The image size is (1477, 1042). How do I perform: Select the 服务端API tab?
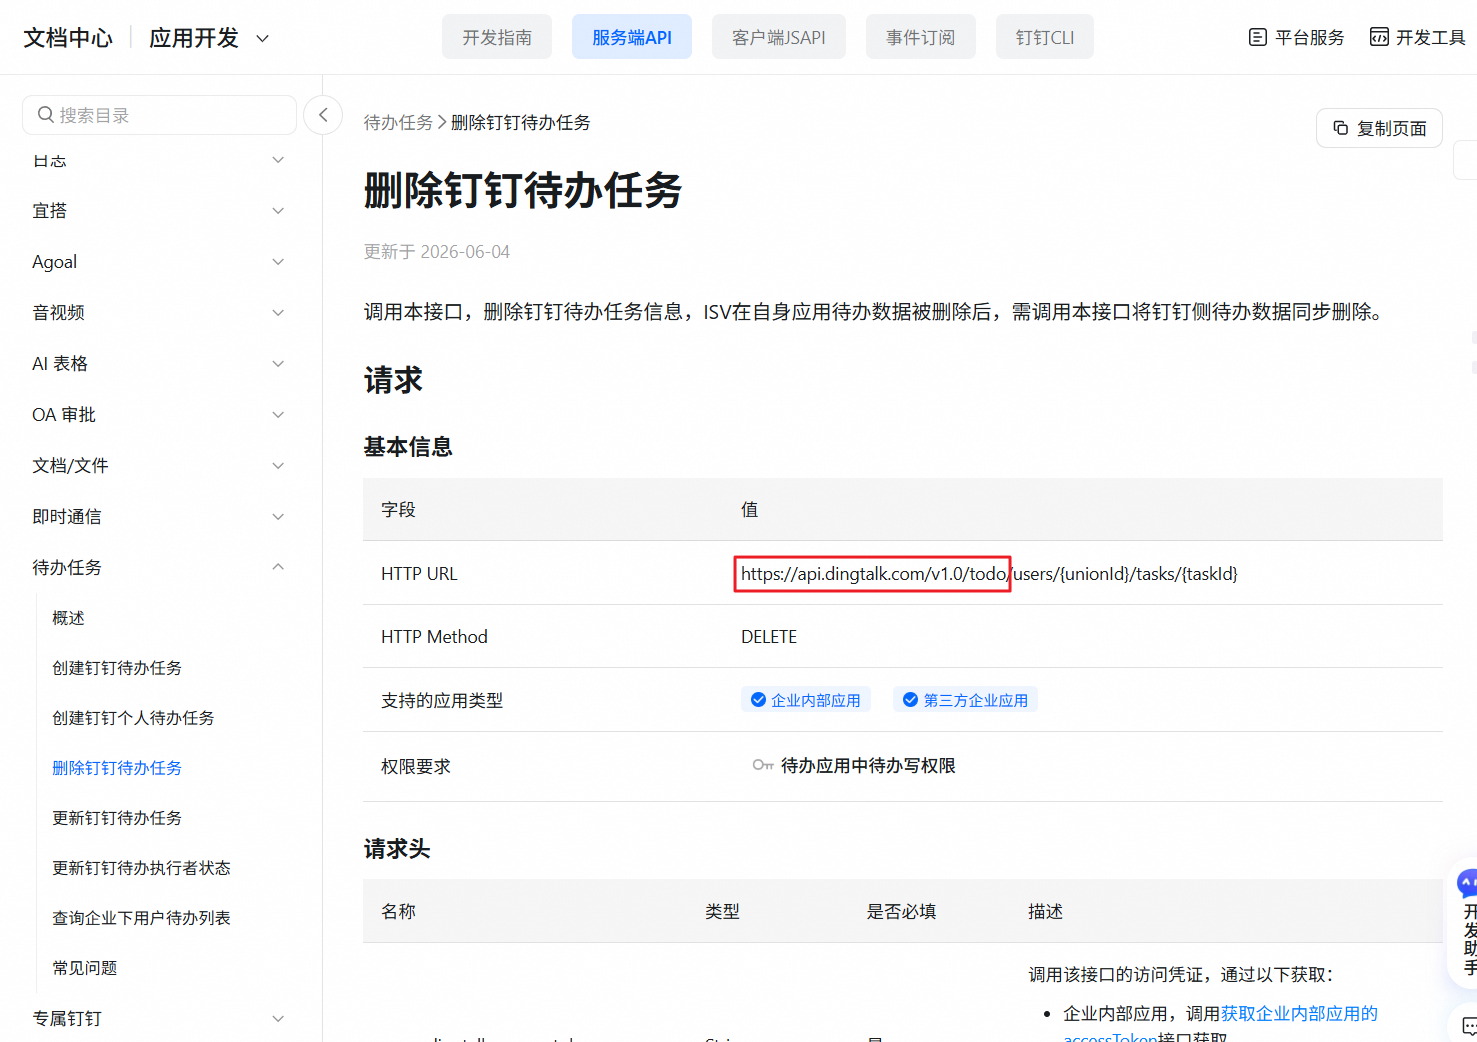click(x=632, y=37)
